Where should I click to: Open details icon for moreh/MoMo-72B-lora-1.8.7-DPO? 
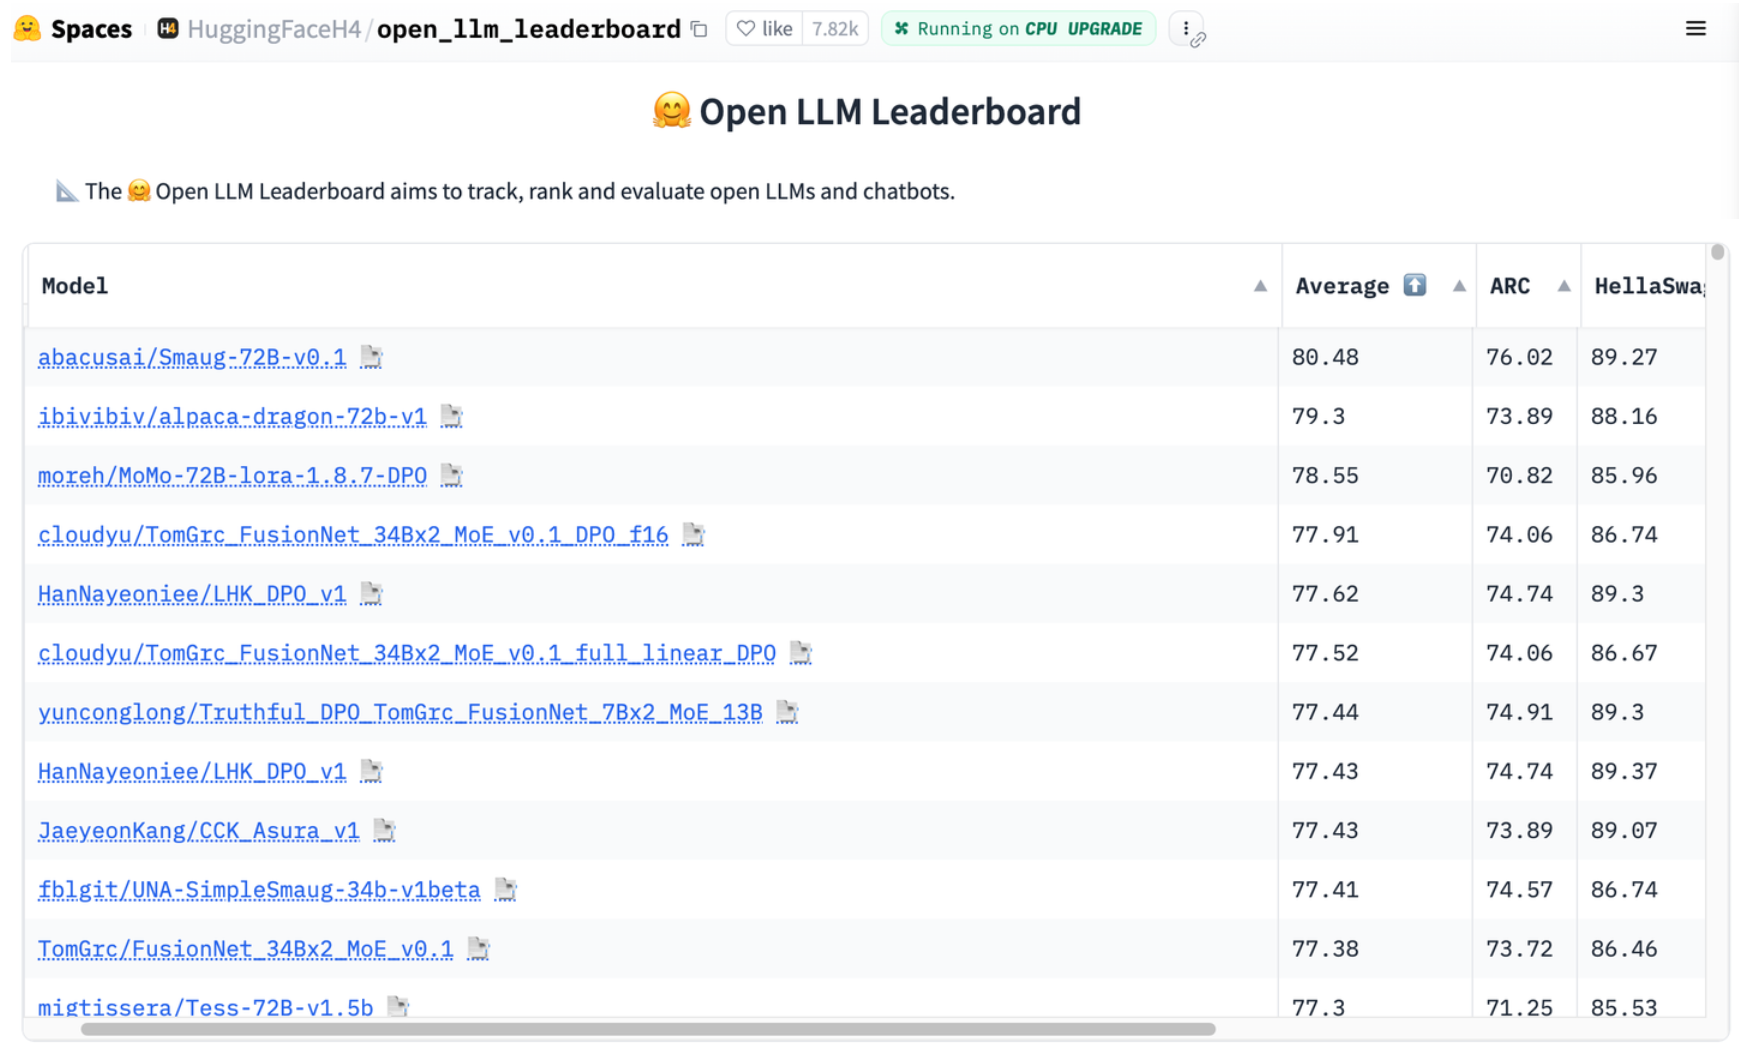pos(451,475)
